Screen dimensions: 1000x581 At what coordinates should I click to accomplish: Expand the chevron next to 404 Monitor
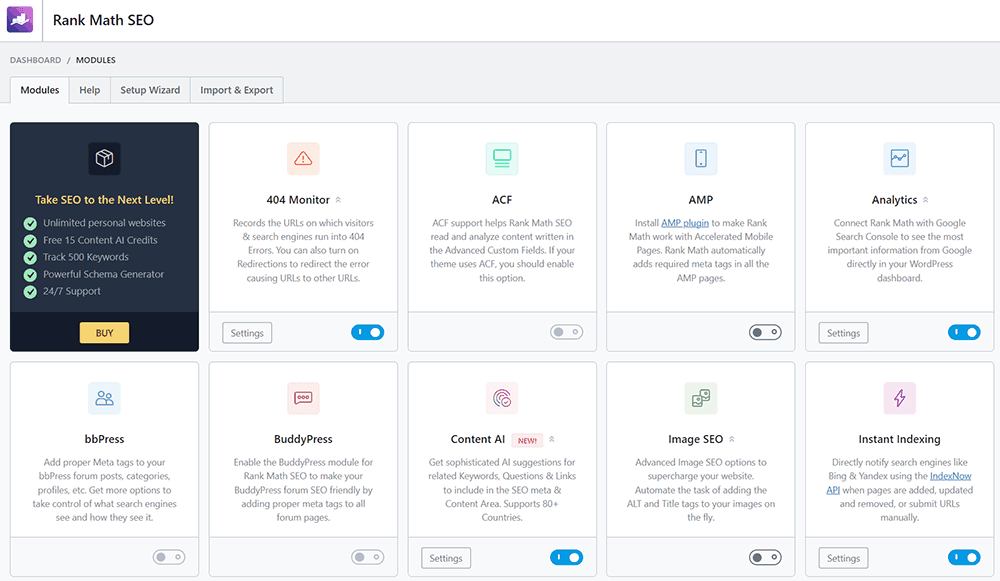pyautogui.click(x=338, y=200)
